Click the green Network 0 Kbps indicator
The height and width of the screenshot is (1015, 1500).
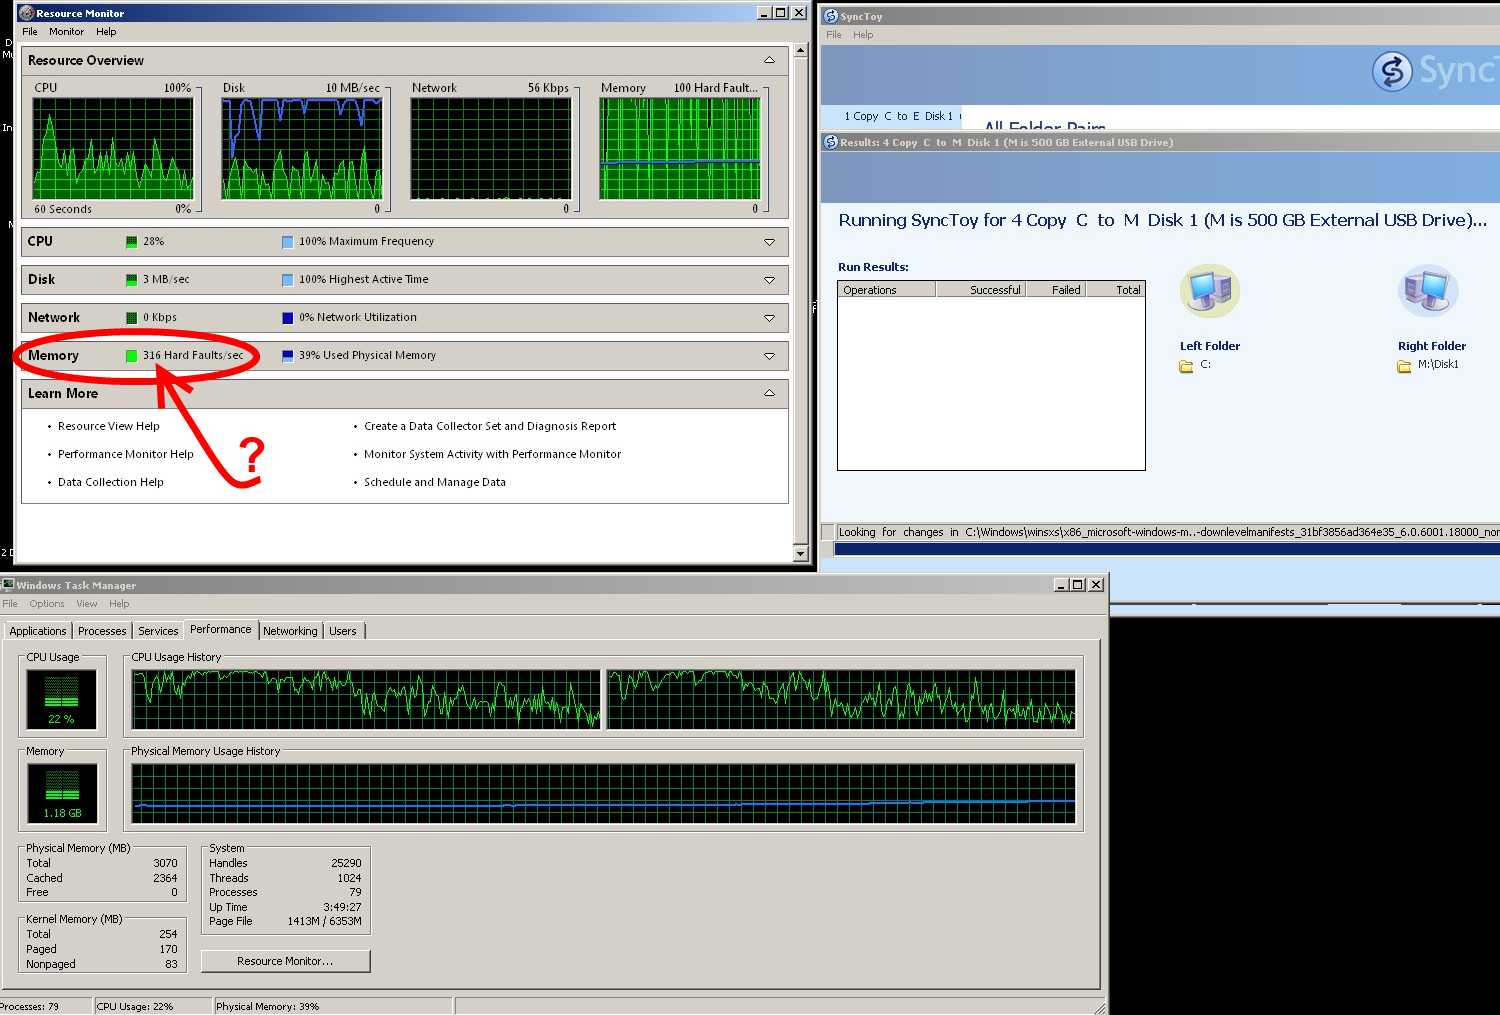pos(131,317)
